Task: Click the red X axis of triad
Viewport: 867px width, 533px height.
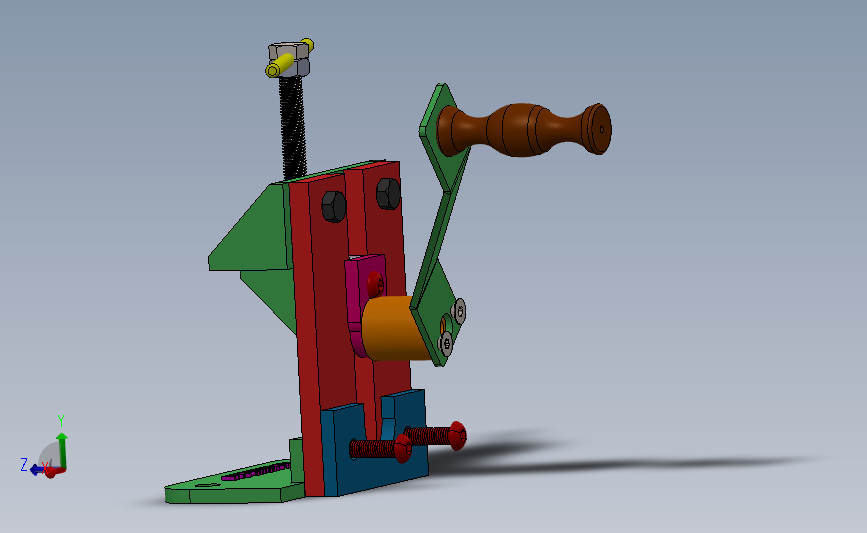Action: 54,472
